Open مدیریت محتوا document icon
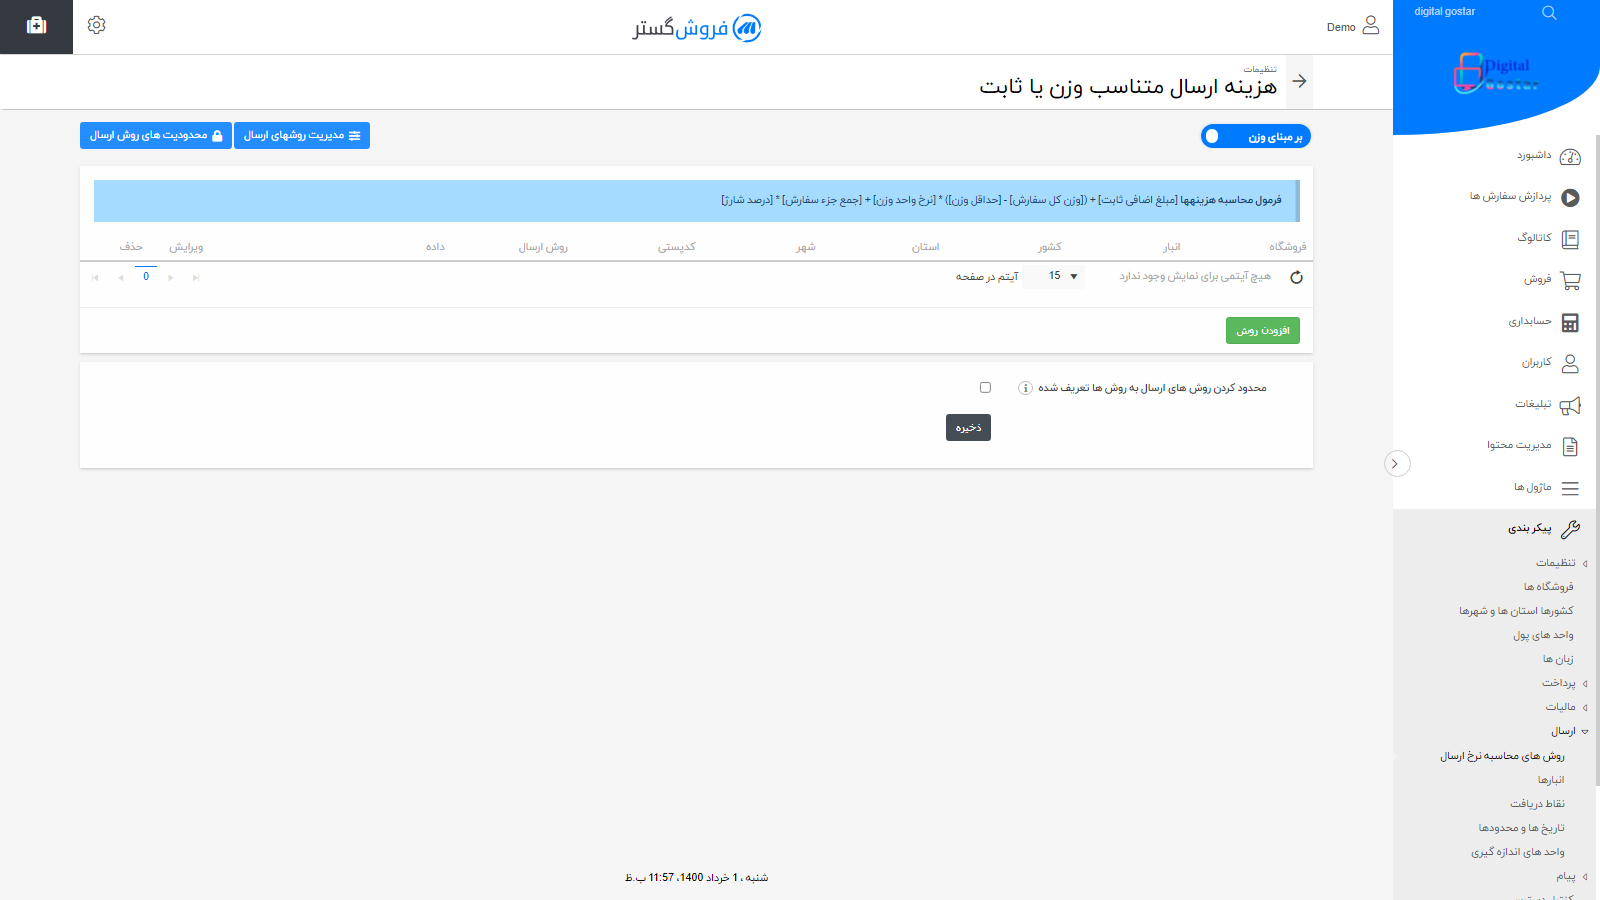This screenshot has width=1600, height=900. click(x=1571, y=446)
